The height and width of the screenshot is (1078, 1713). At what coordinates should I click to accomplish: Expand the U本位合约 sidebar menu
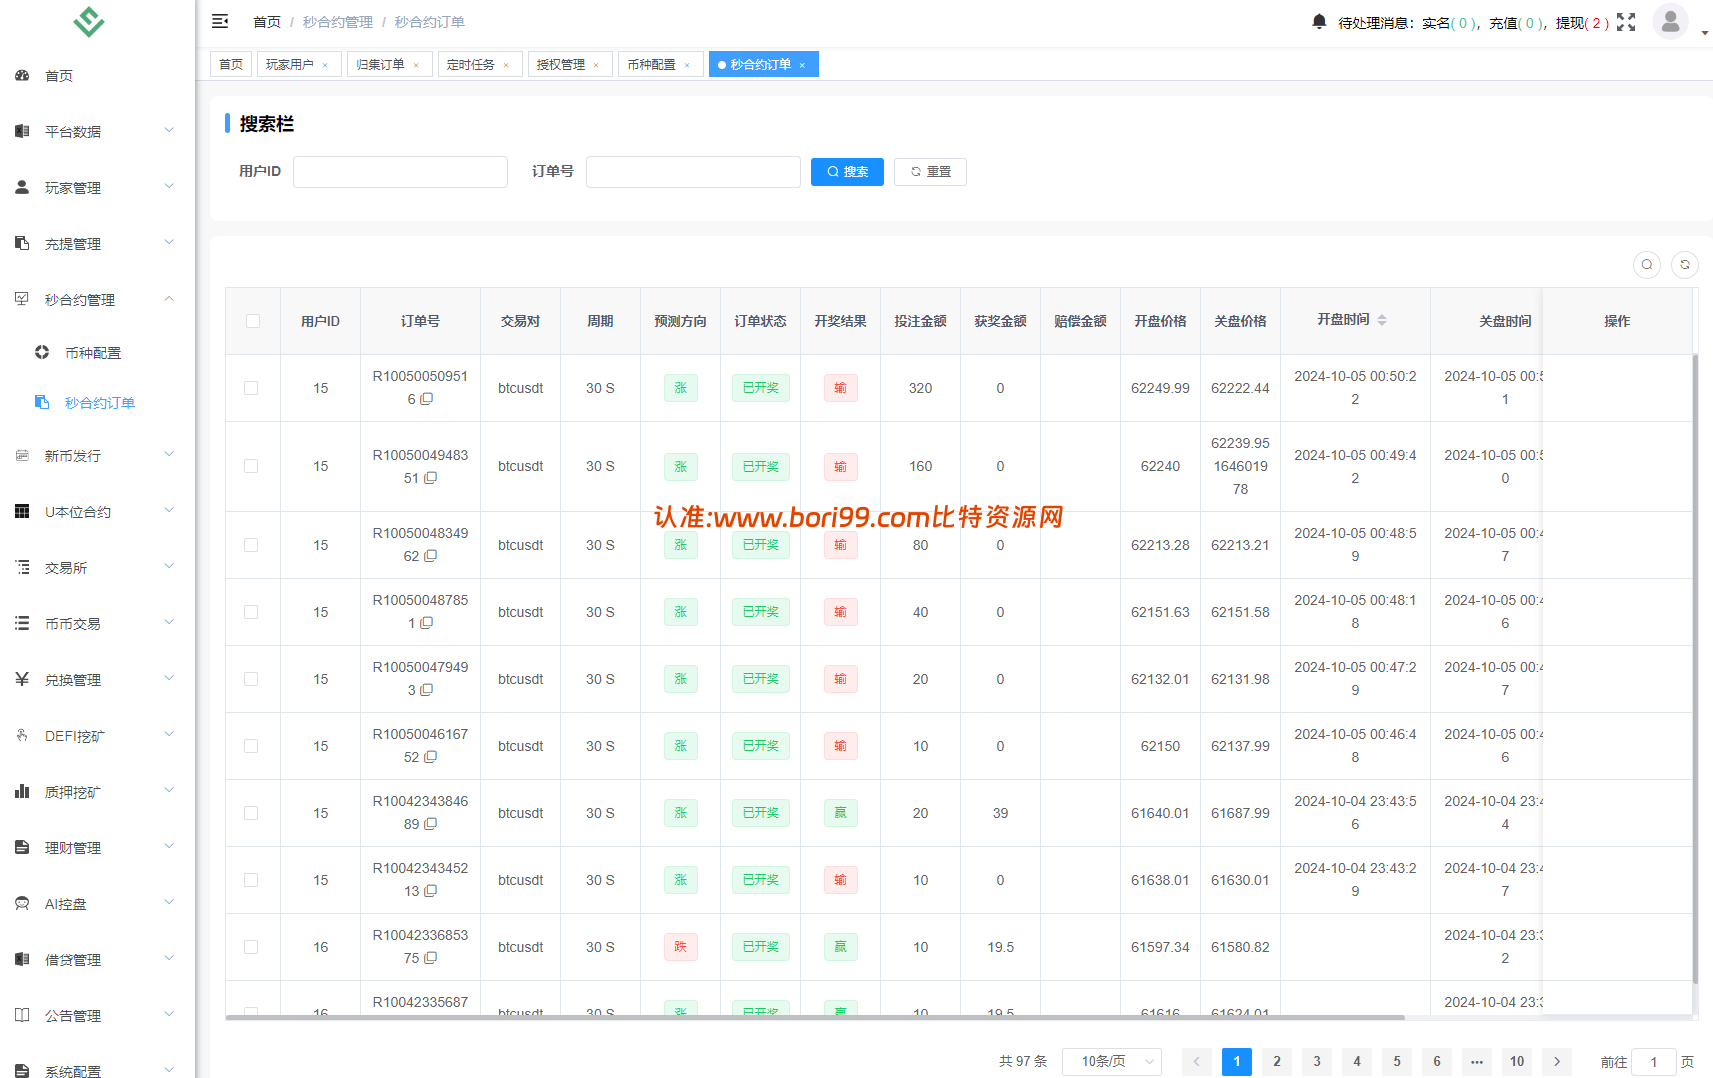tap(97, 511)
